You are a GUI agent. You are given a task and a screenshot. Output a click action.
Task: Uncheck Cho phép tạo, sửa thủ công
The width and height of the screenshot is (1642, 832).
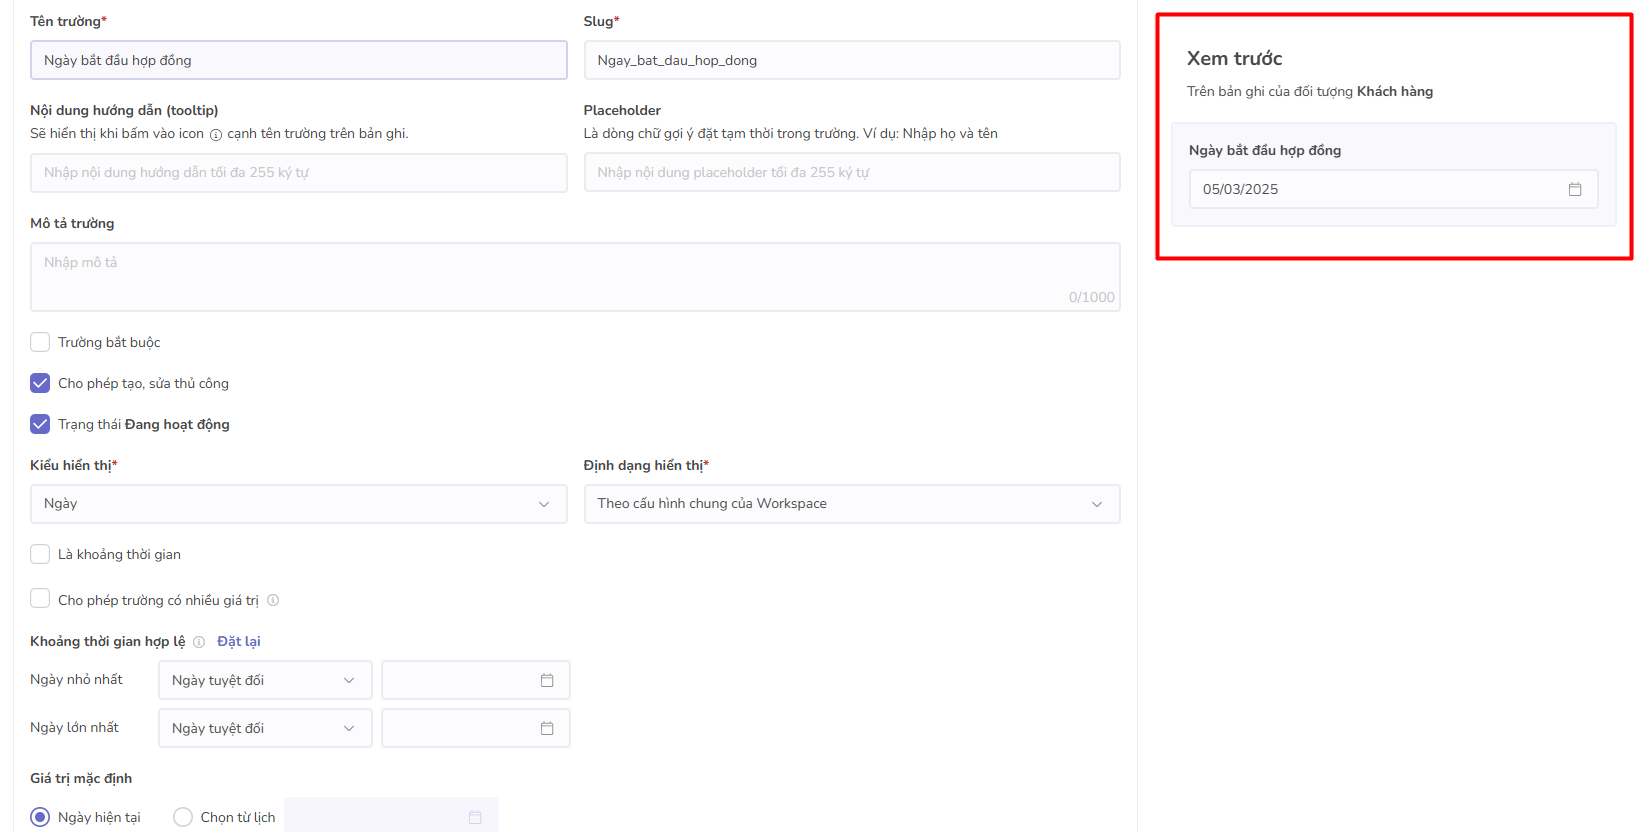coord(40,383)
